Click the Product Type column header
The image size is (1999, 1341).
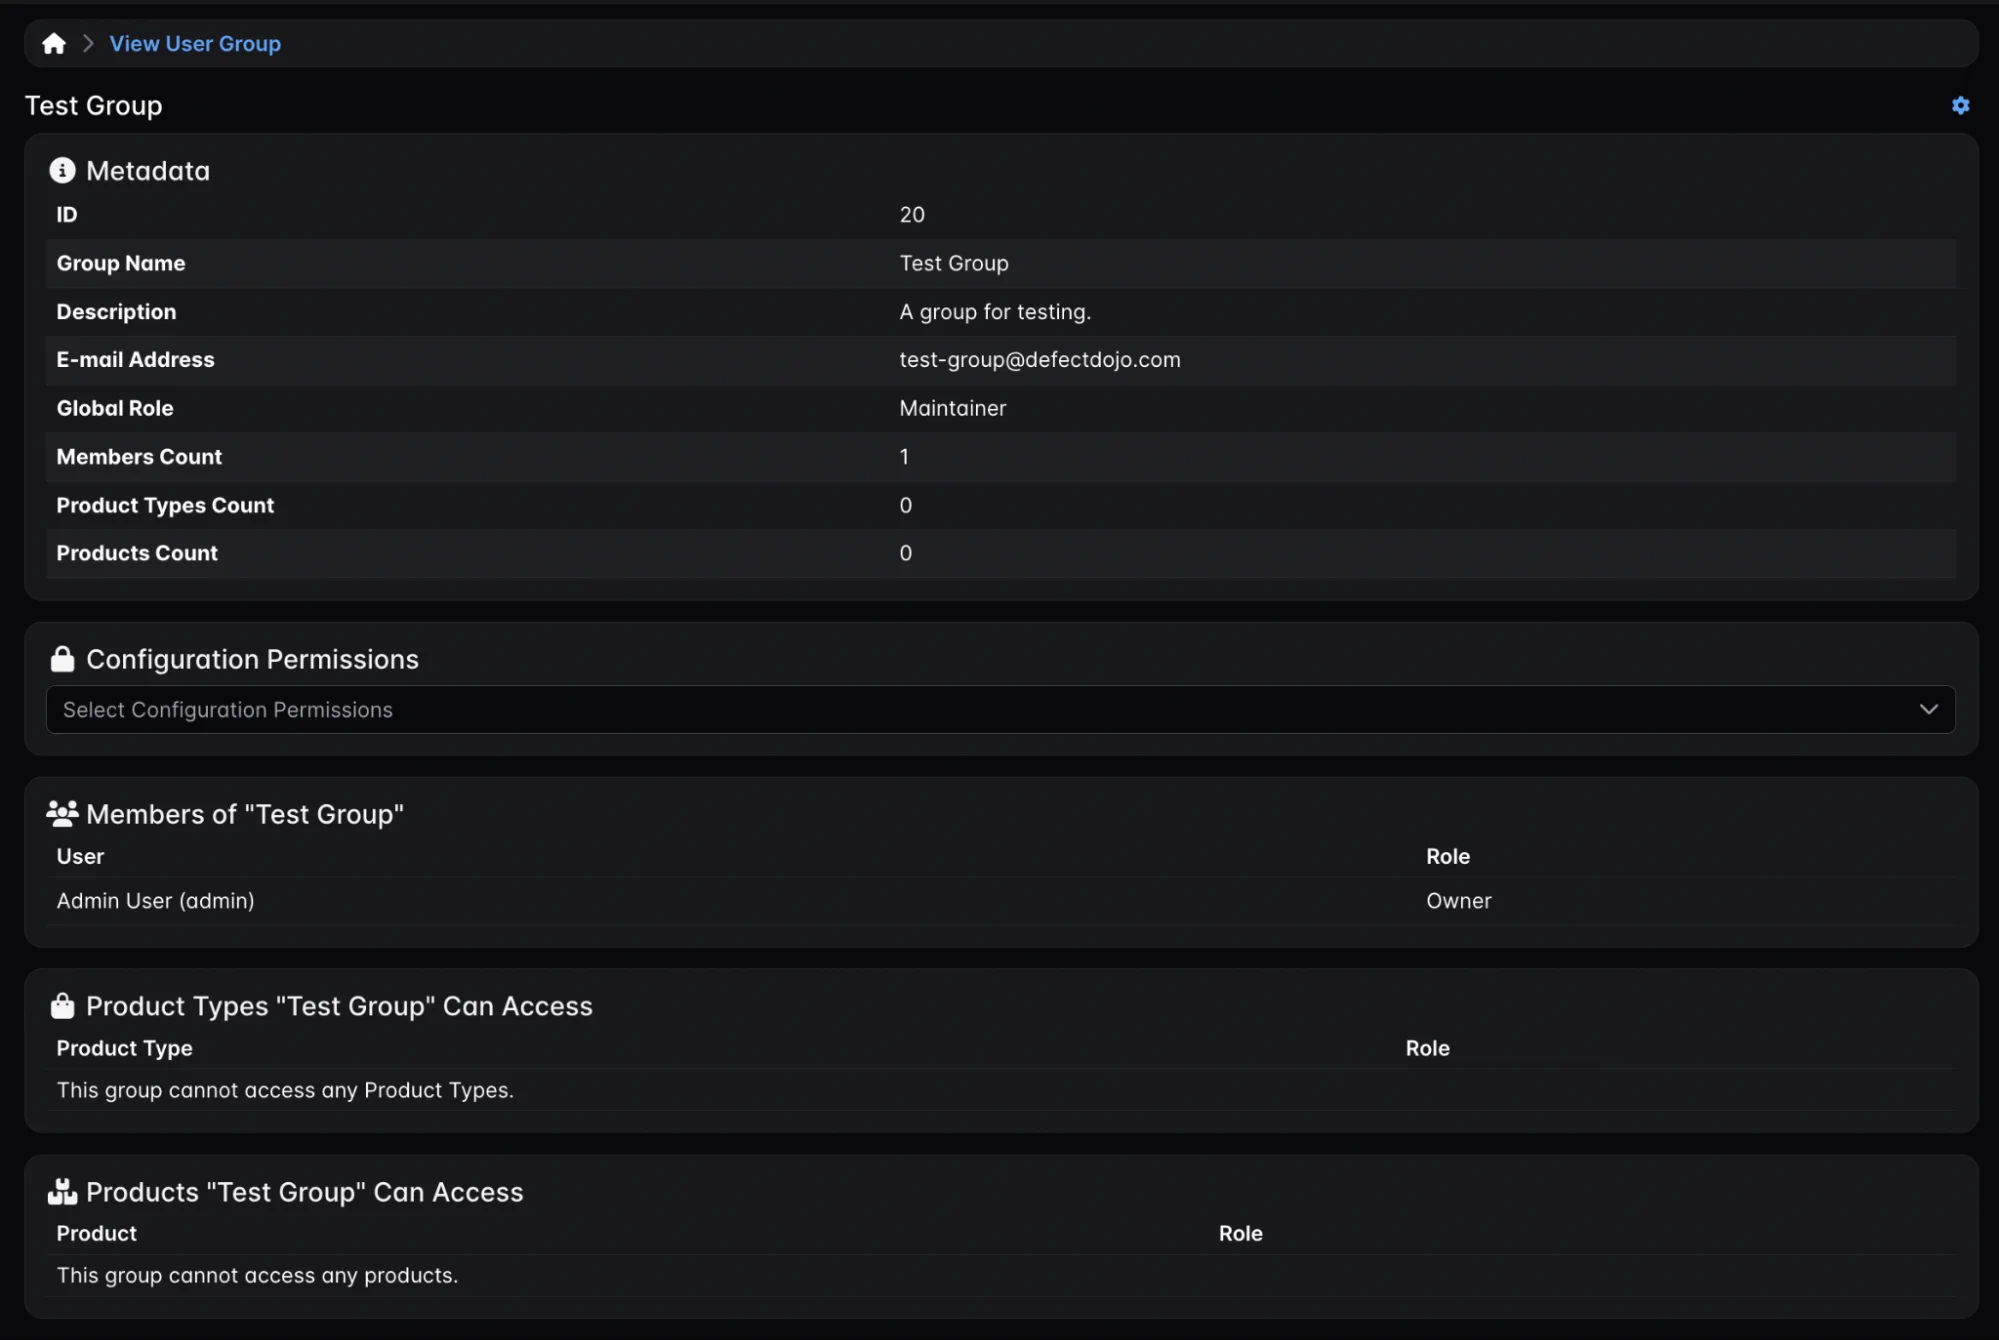tap(124, 1048)
